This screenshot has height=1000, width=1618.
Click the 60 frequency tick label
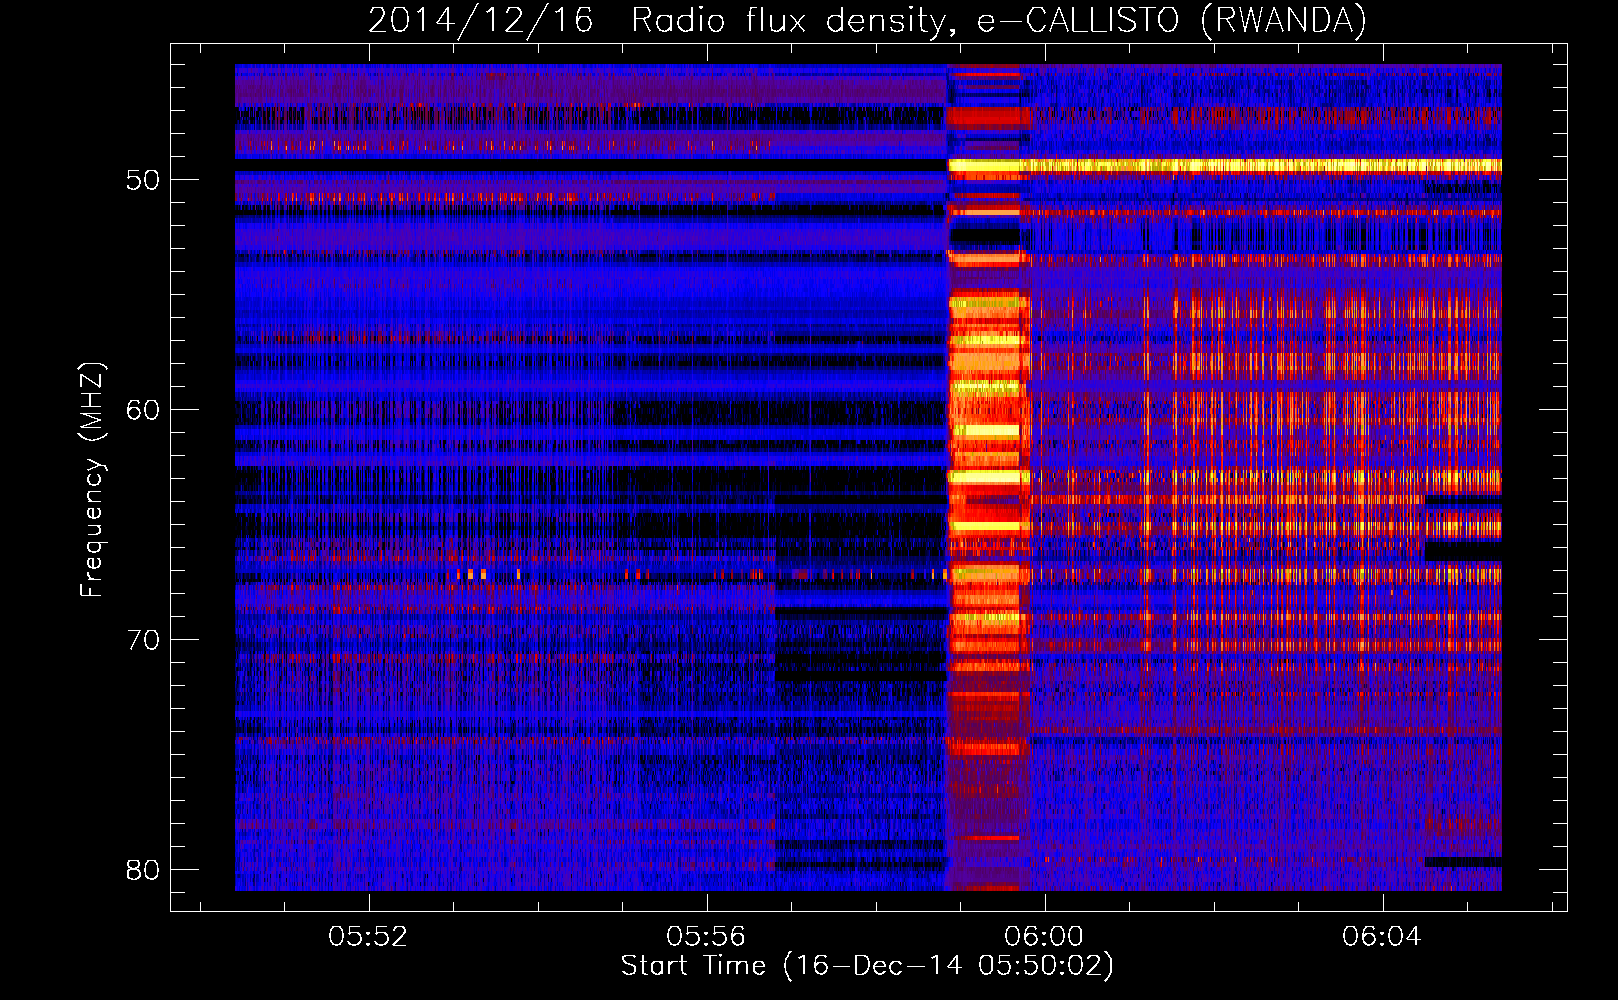[143, 411]
